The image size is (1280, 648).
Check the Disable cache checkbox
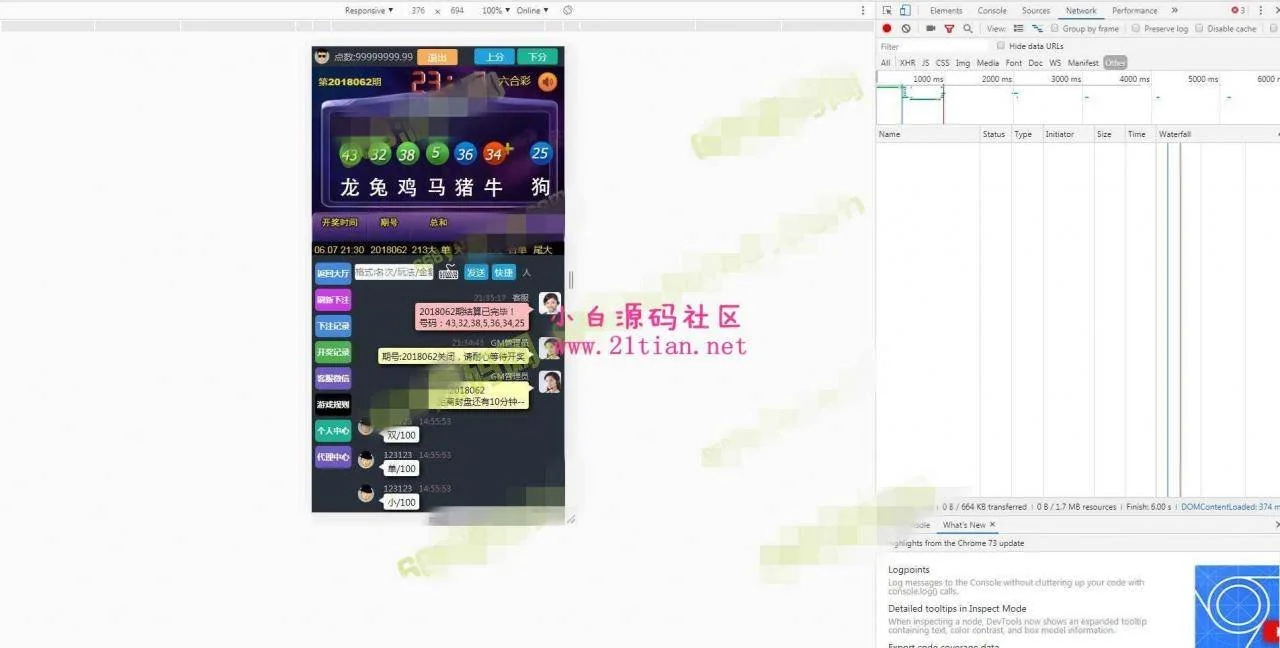(x=1199, y=29)
